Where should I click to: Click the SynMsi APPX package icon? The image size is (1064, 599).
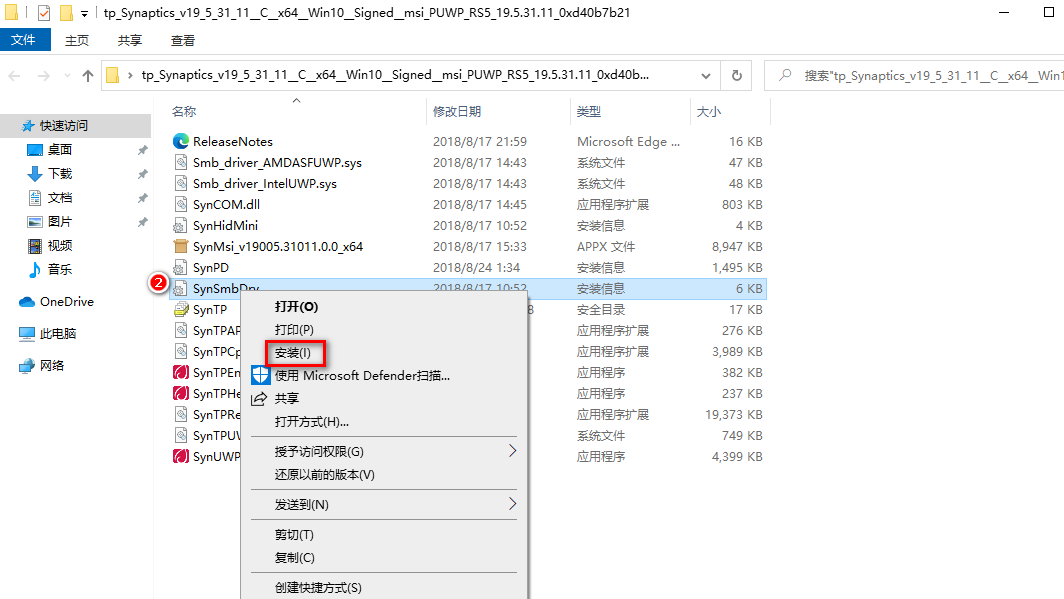pyautogui.click(x=181, y=247)
